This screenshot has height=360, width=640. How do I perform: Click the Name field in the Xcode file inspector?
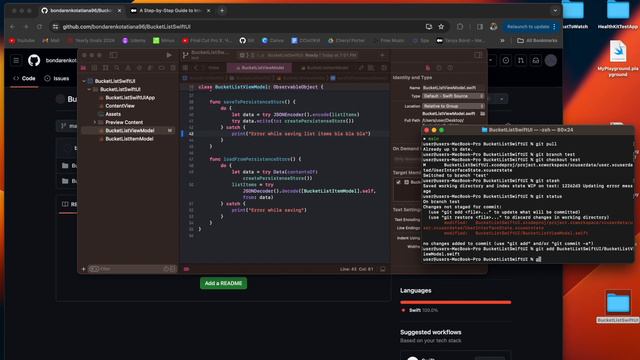(453, 88)
